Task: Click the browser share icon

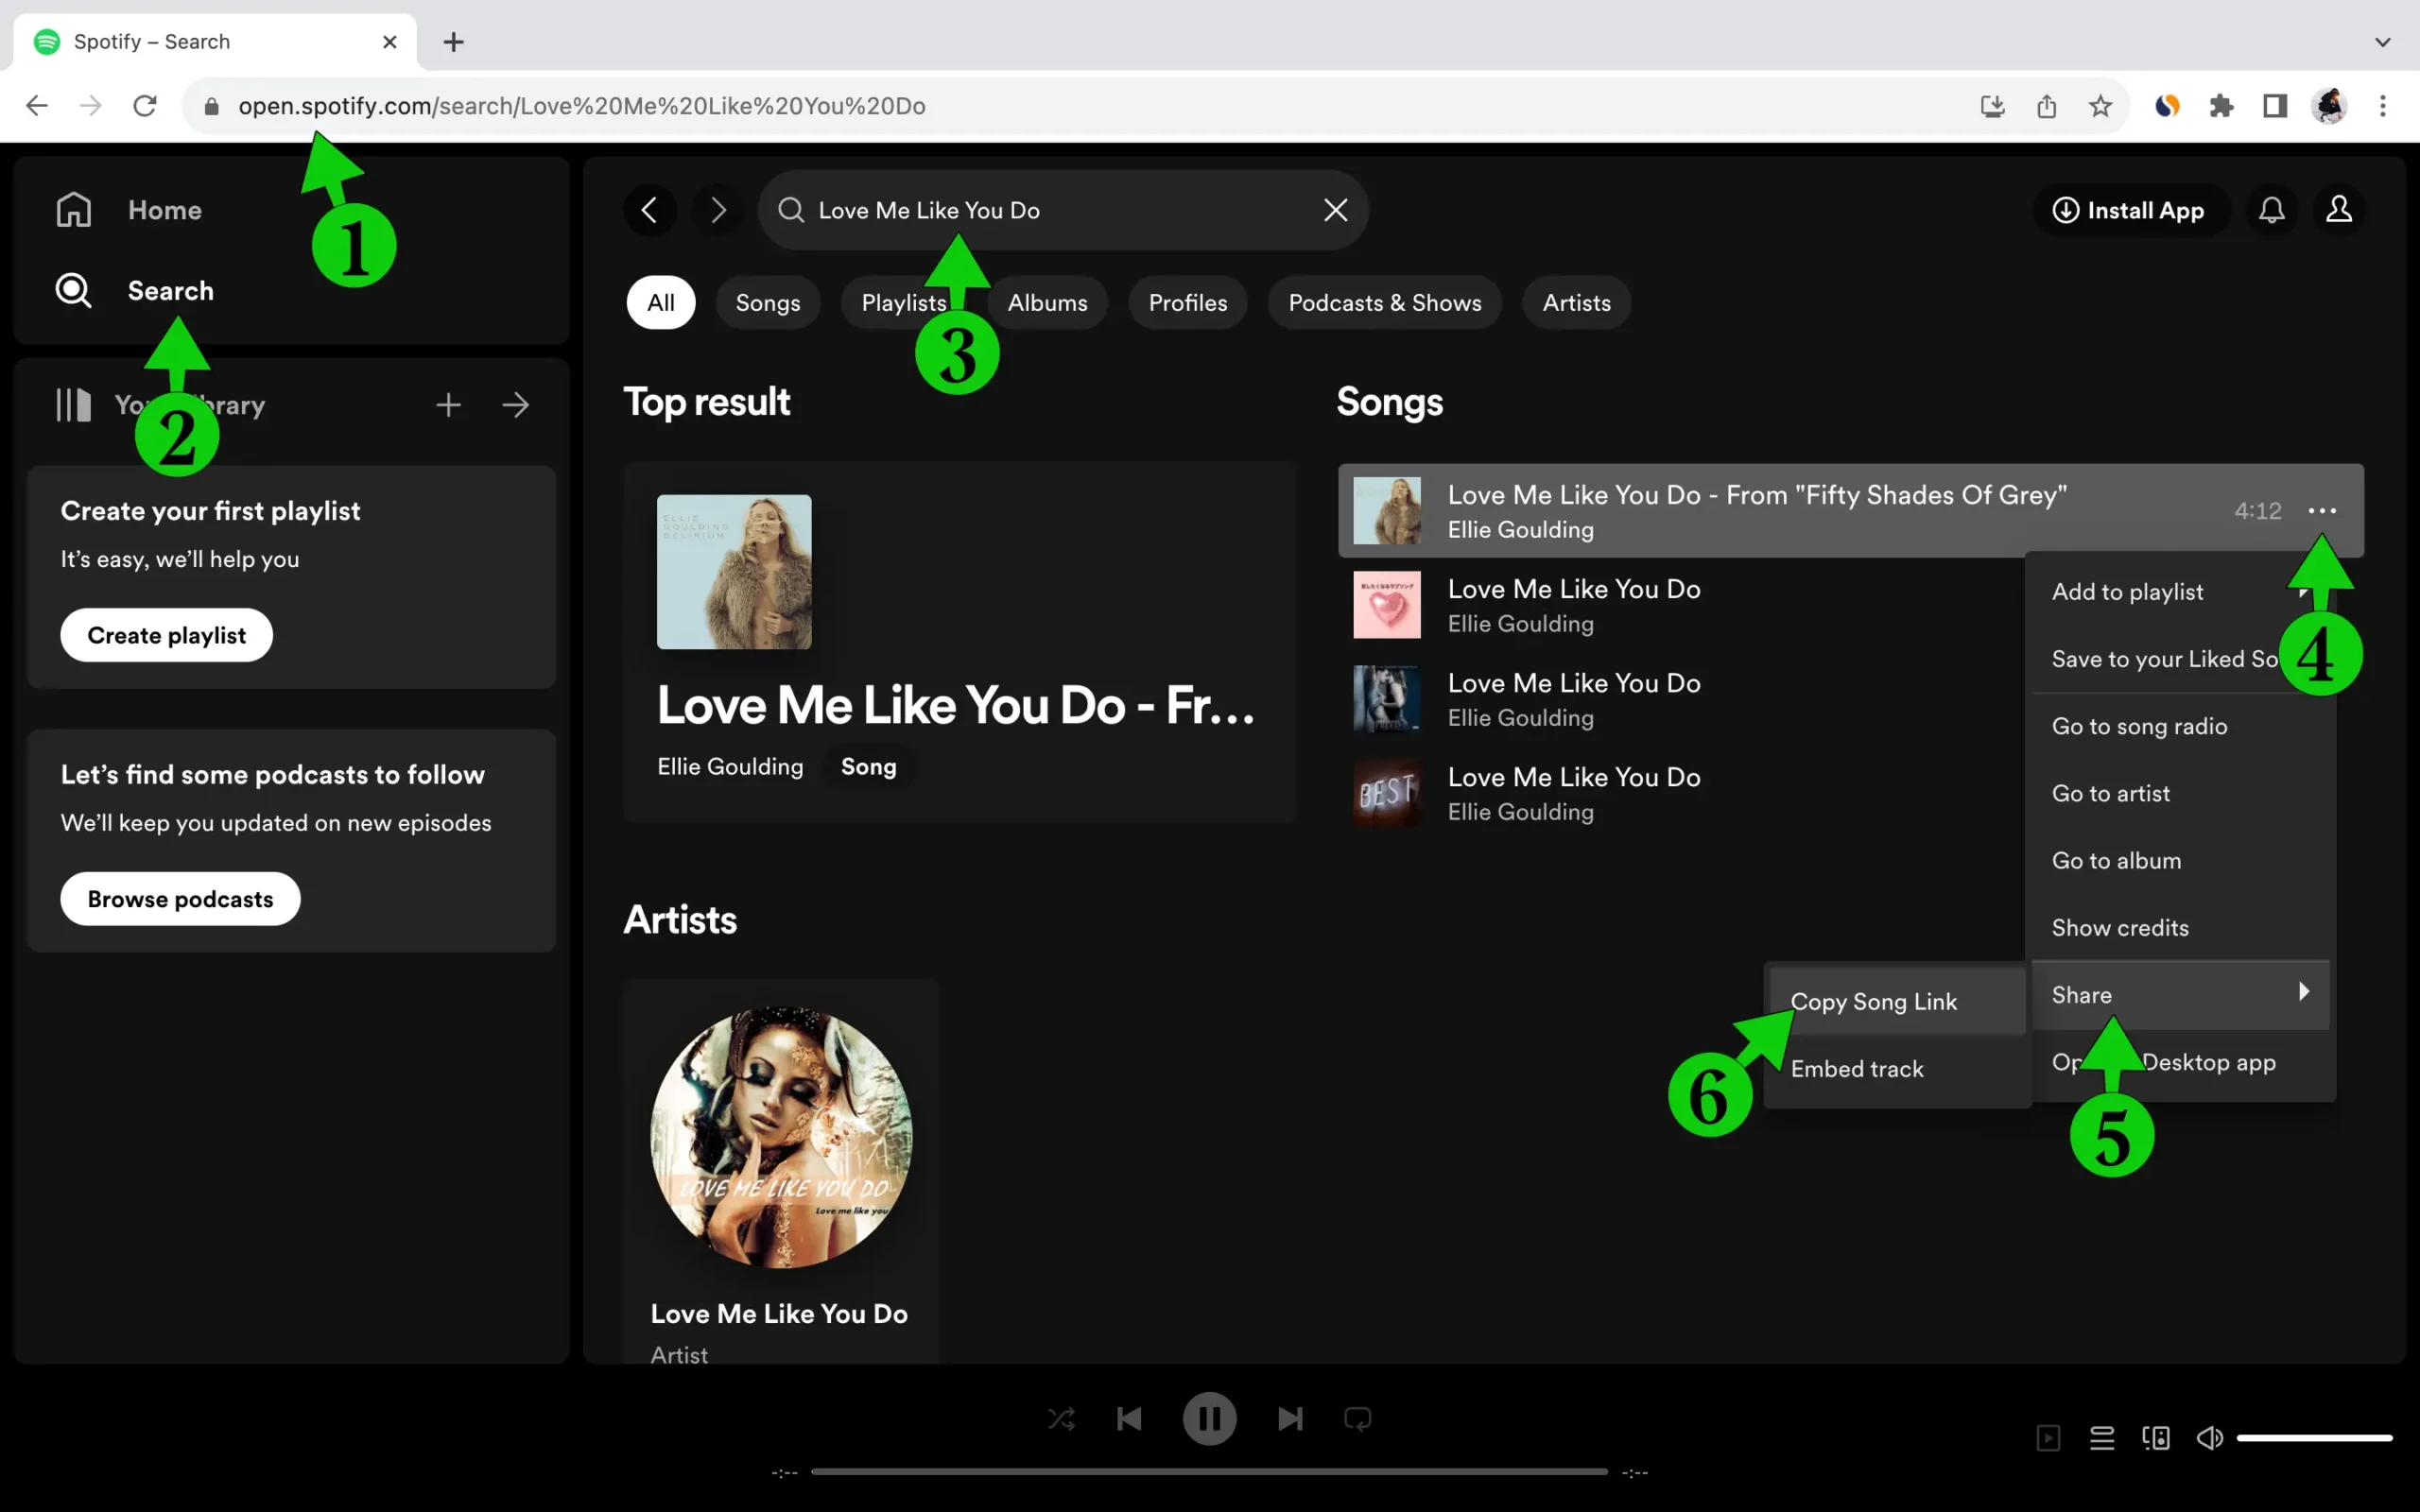Action: (2046, 106)
